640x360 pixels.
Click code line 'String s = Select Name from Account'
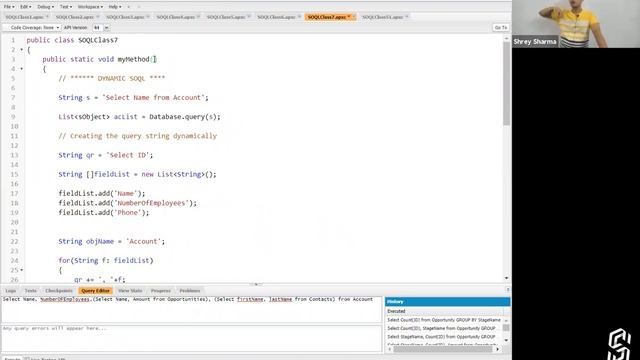pos(133,98)
